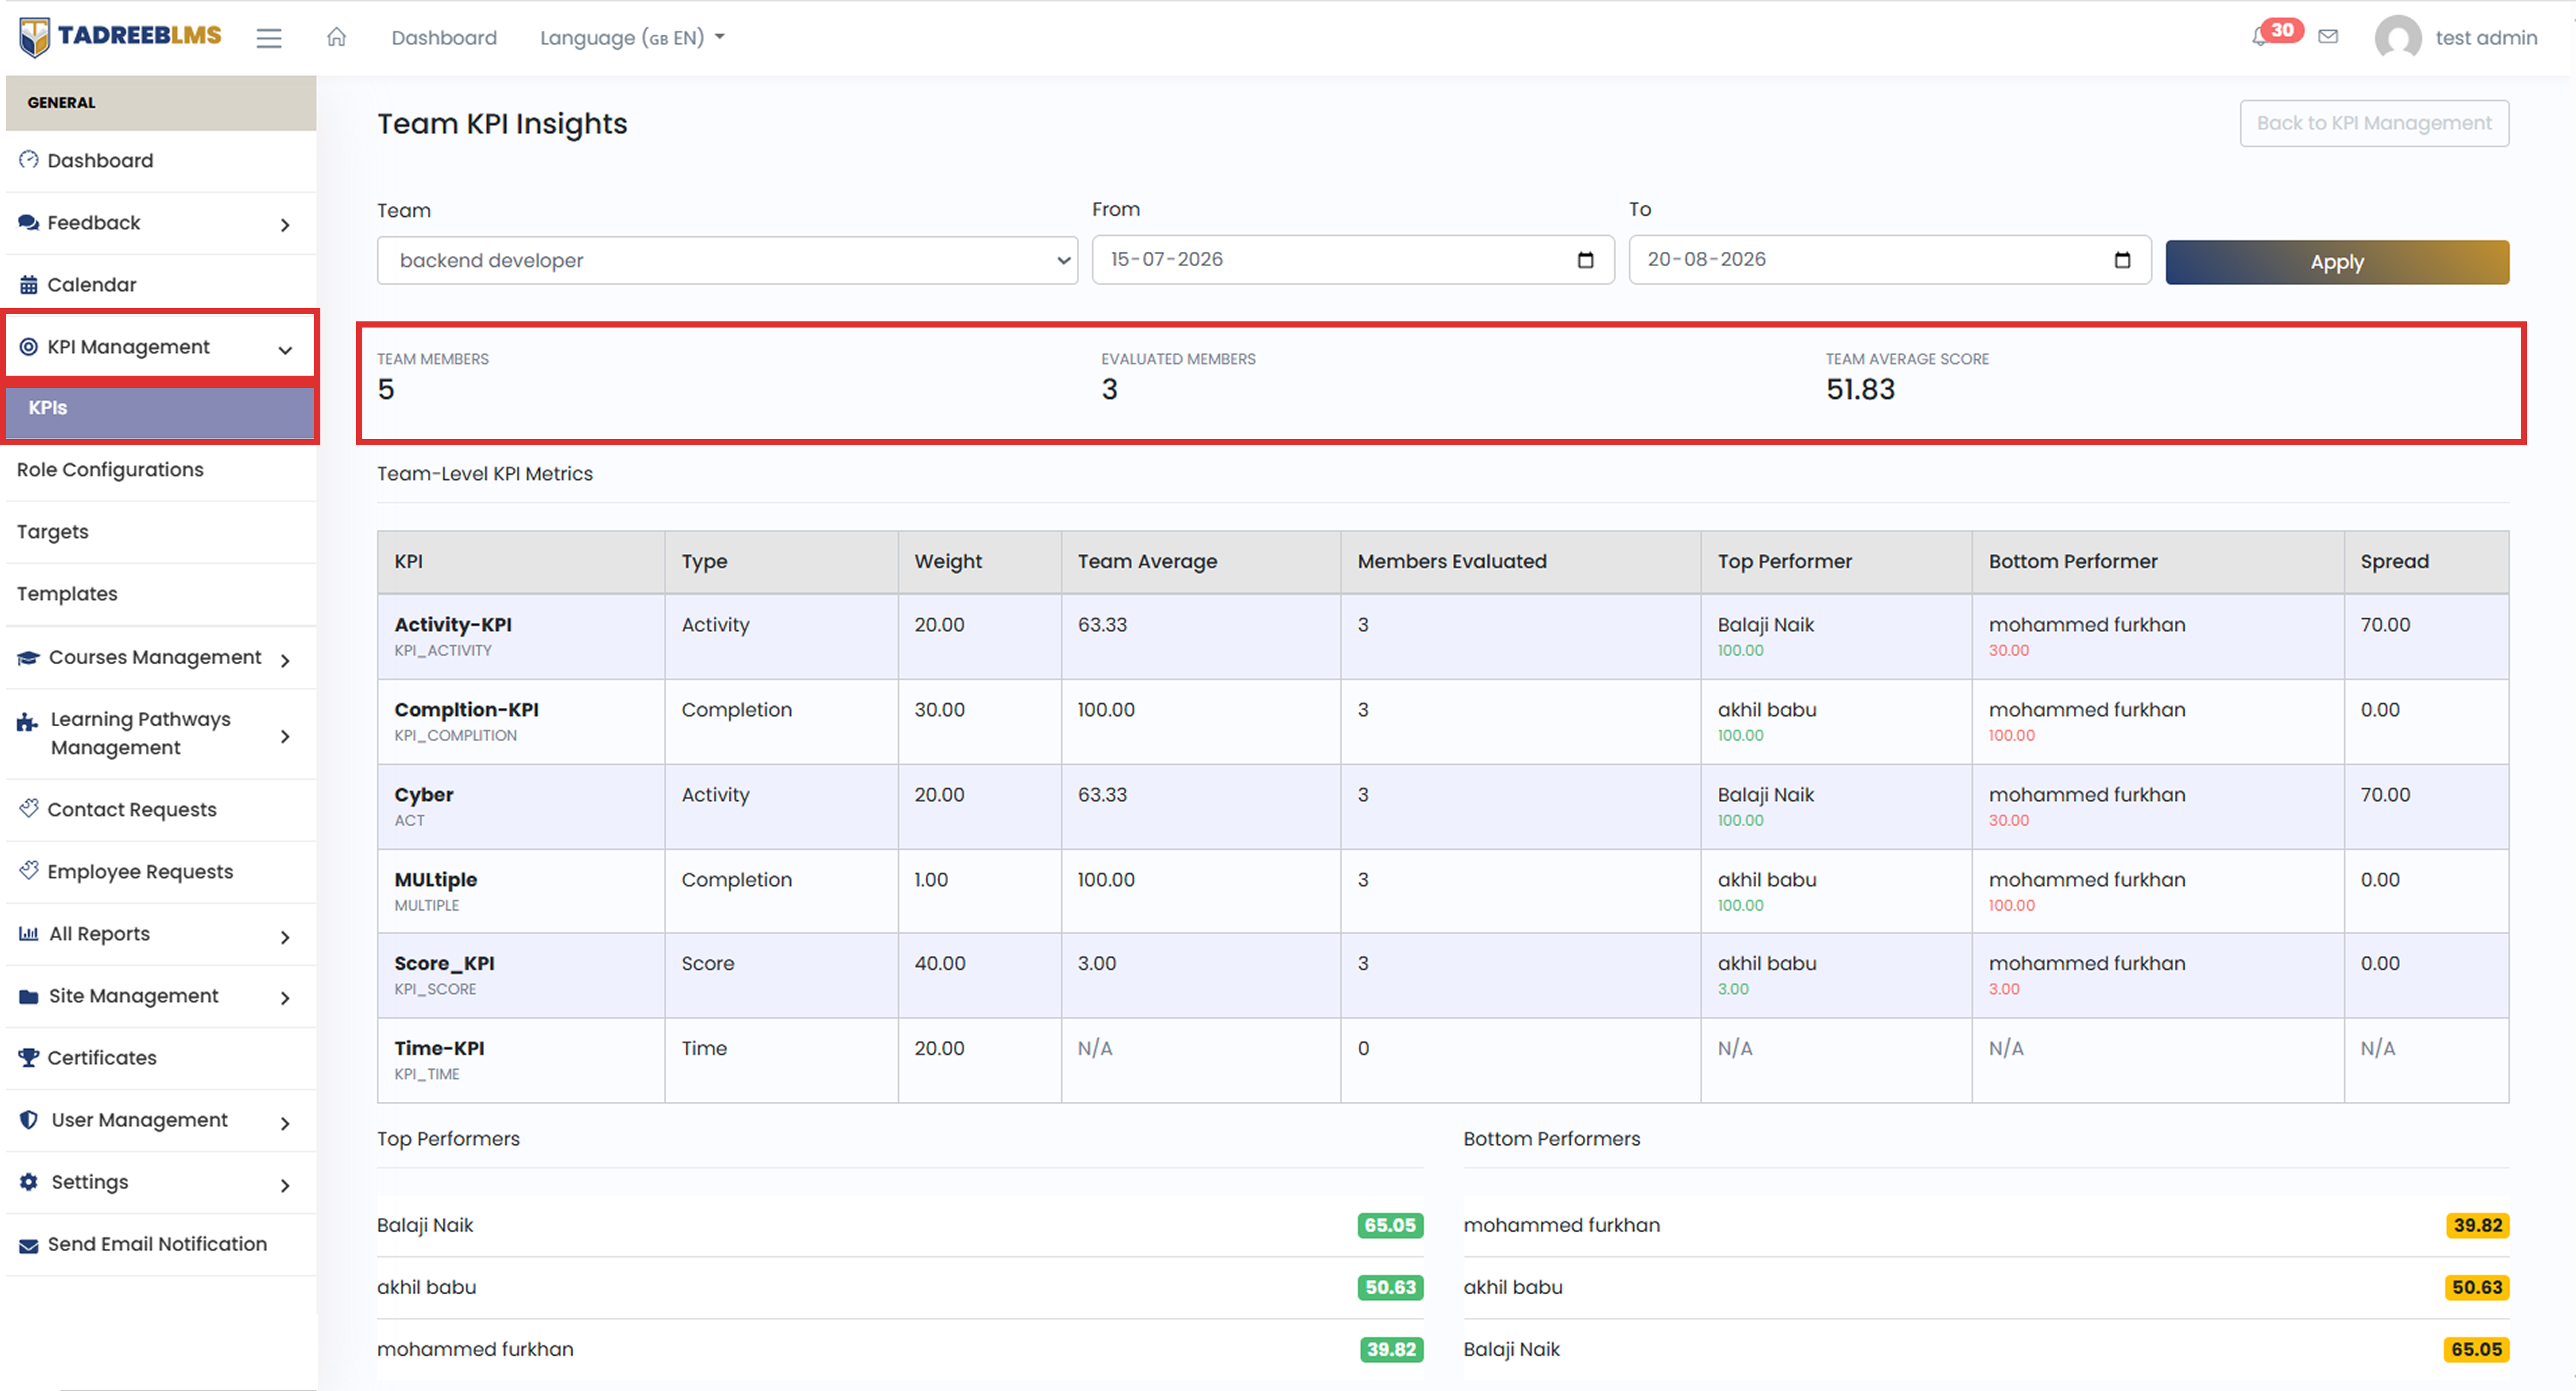
Task: Click the KPI Management target icon
Action: coord(29,347)
